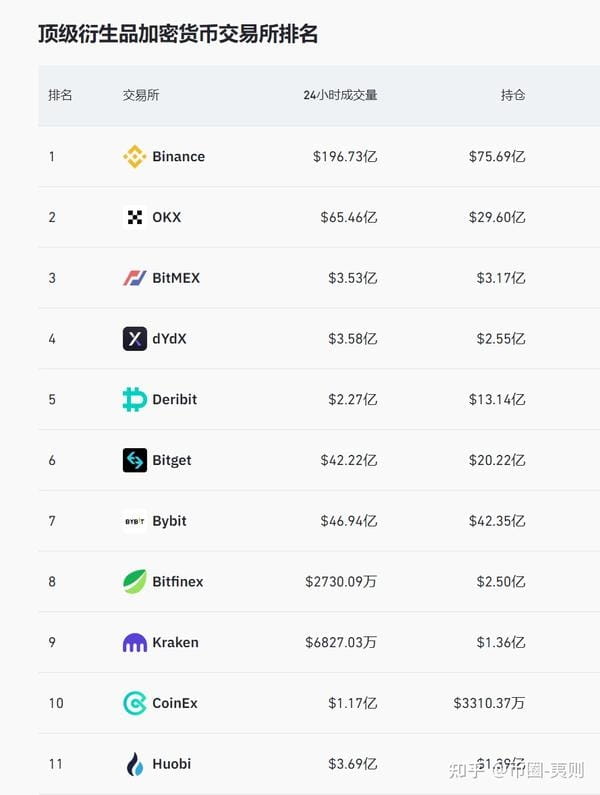Click the Kraken logo icon
This screenshot has width=600, height=795.
[134, 642]
